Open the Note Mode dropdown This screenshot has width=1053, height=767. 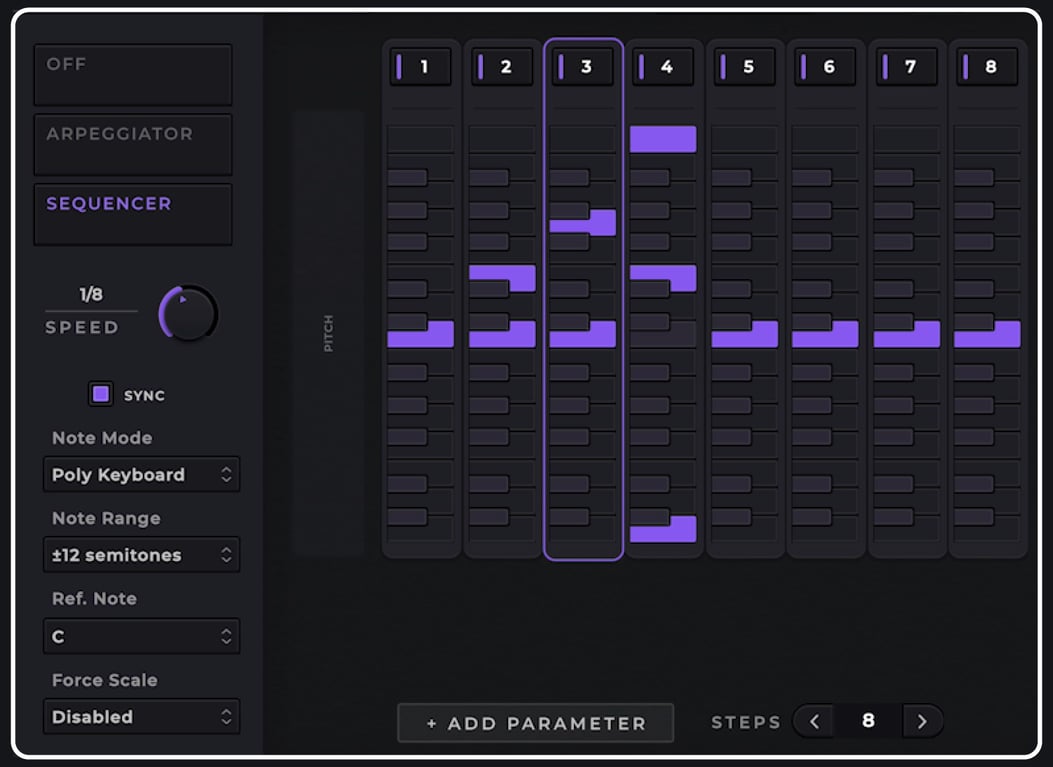141,474
